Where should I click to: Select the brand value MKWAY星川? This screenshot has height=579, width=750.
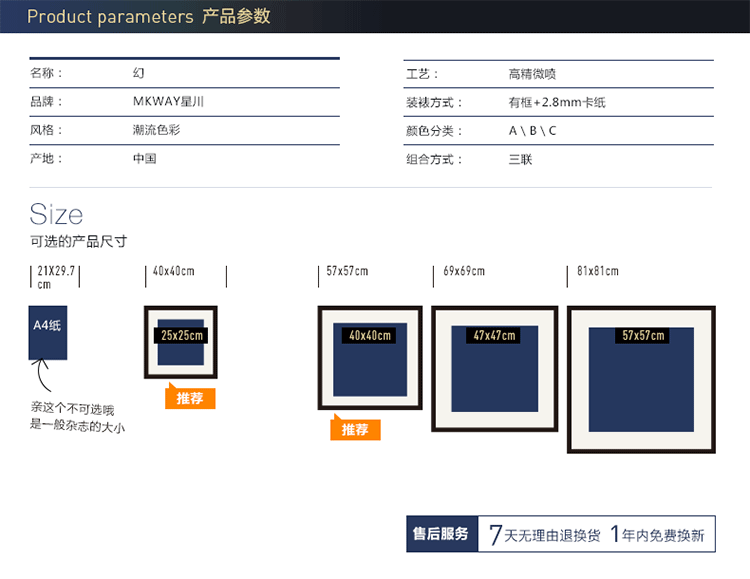point(168,101)
